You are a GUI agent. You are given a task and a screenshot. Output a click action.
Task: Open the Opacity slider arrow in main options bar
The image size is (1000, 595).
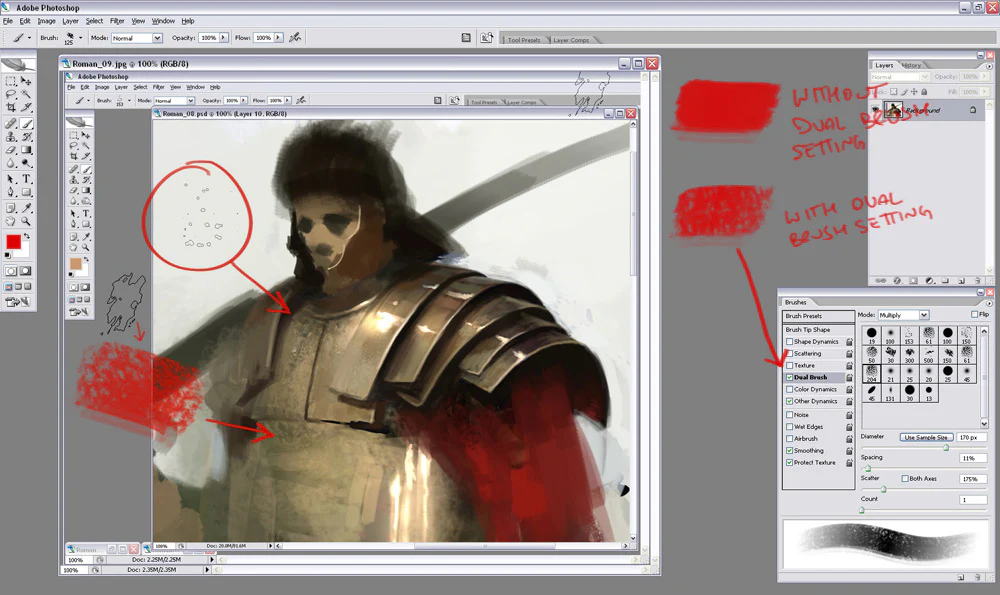pyautogui.click(x=223, y=38)
